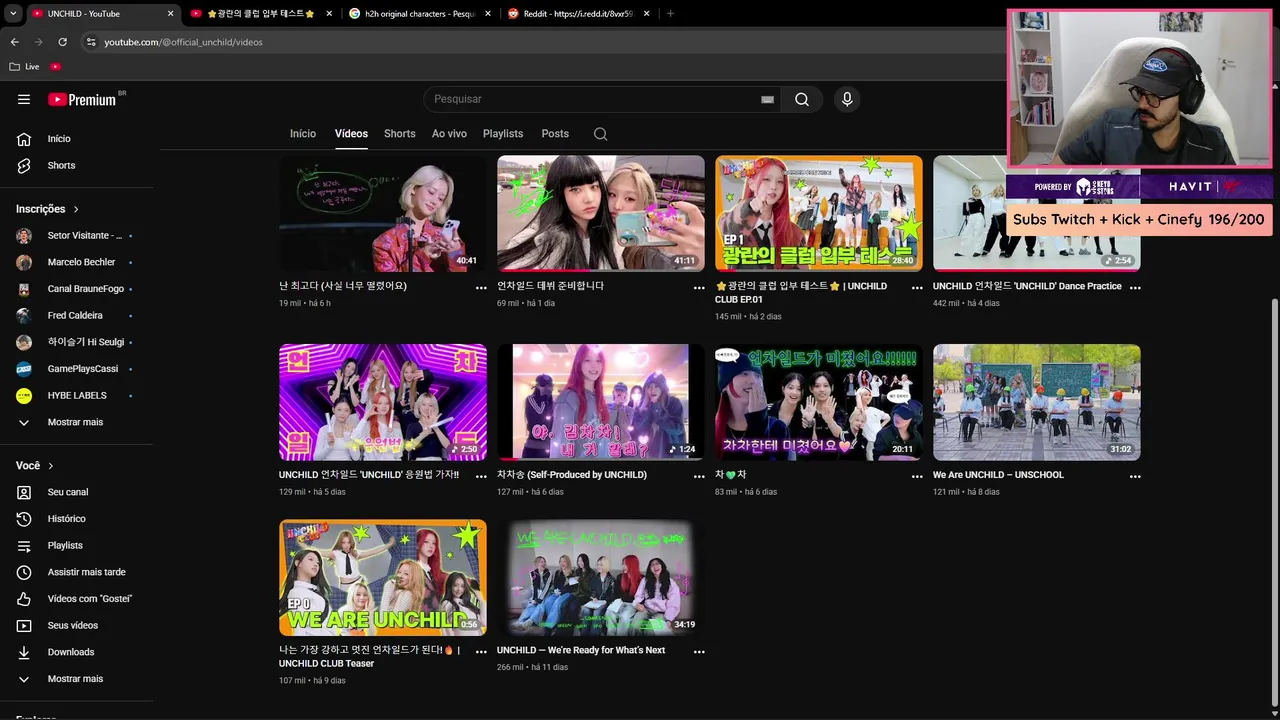Click the browser address bar URL
1280x720 pixels.
(x=183, y=42)
